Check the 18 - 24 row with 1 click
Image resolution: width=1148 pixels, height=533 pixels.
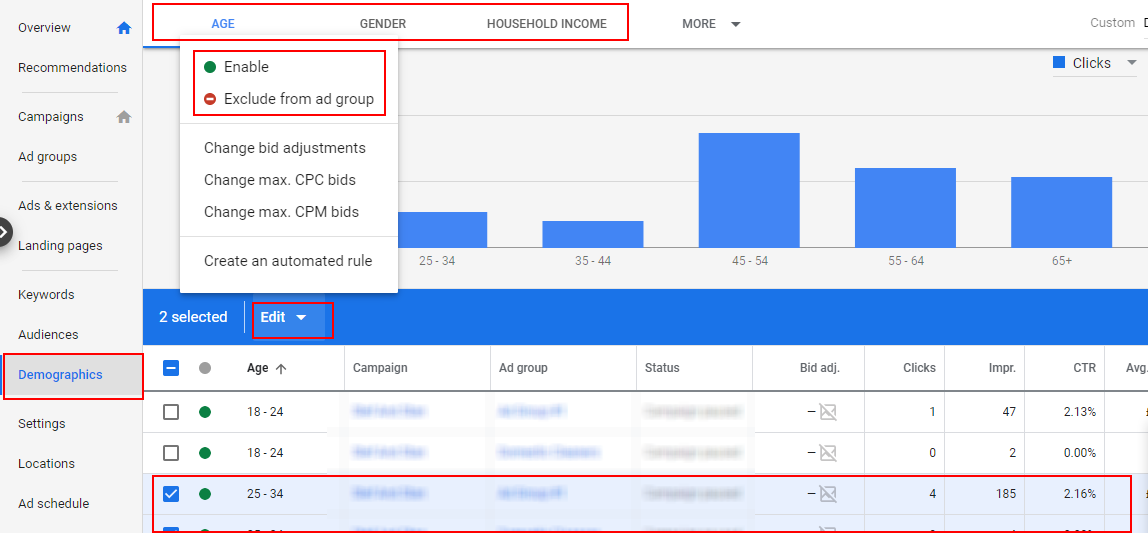171,412
